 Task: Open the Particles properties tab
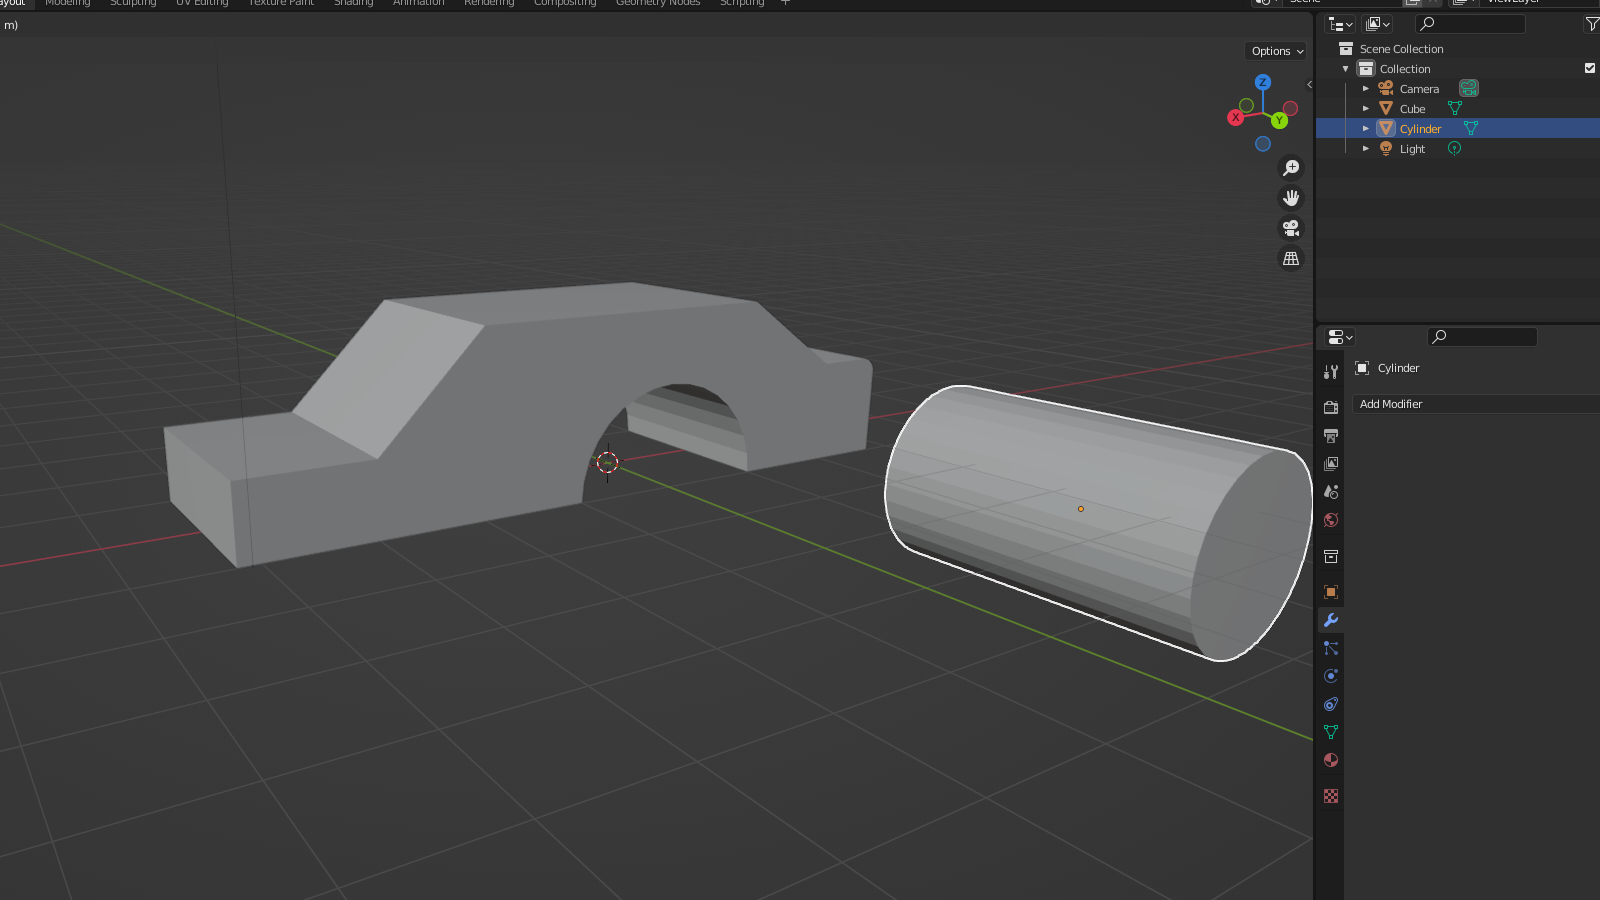(1331, 648)
